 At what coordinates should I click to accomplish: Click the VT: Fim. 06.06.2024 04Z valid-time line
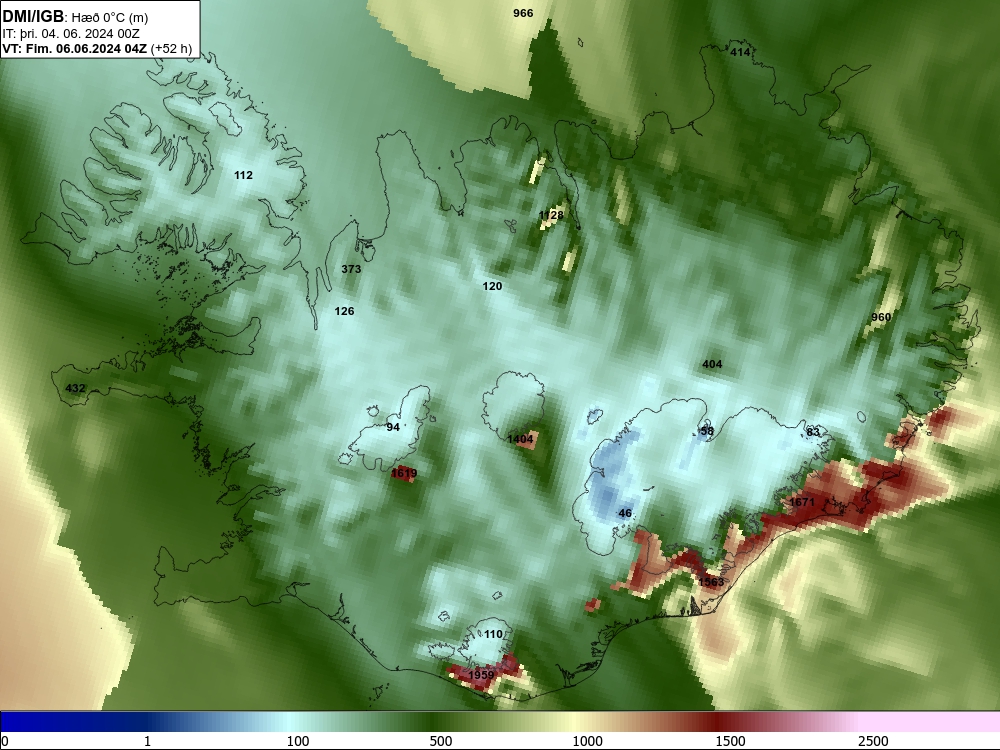75,49
